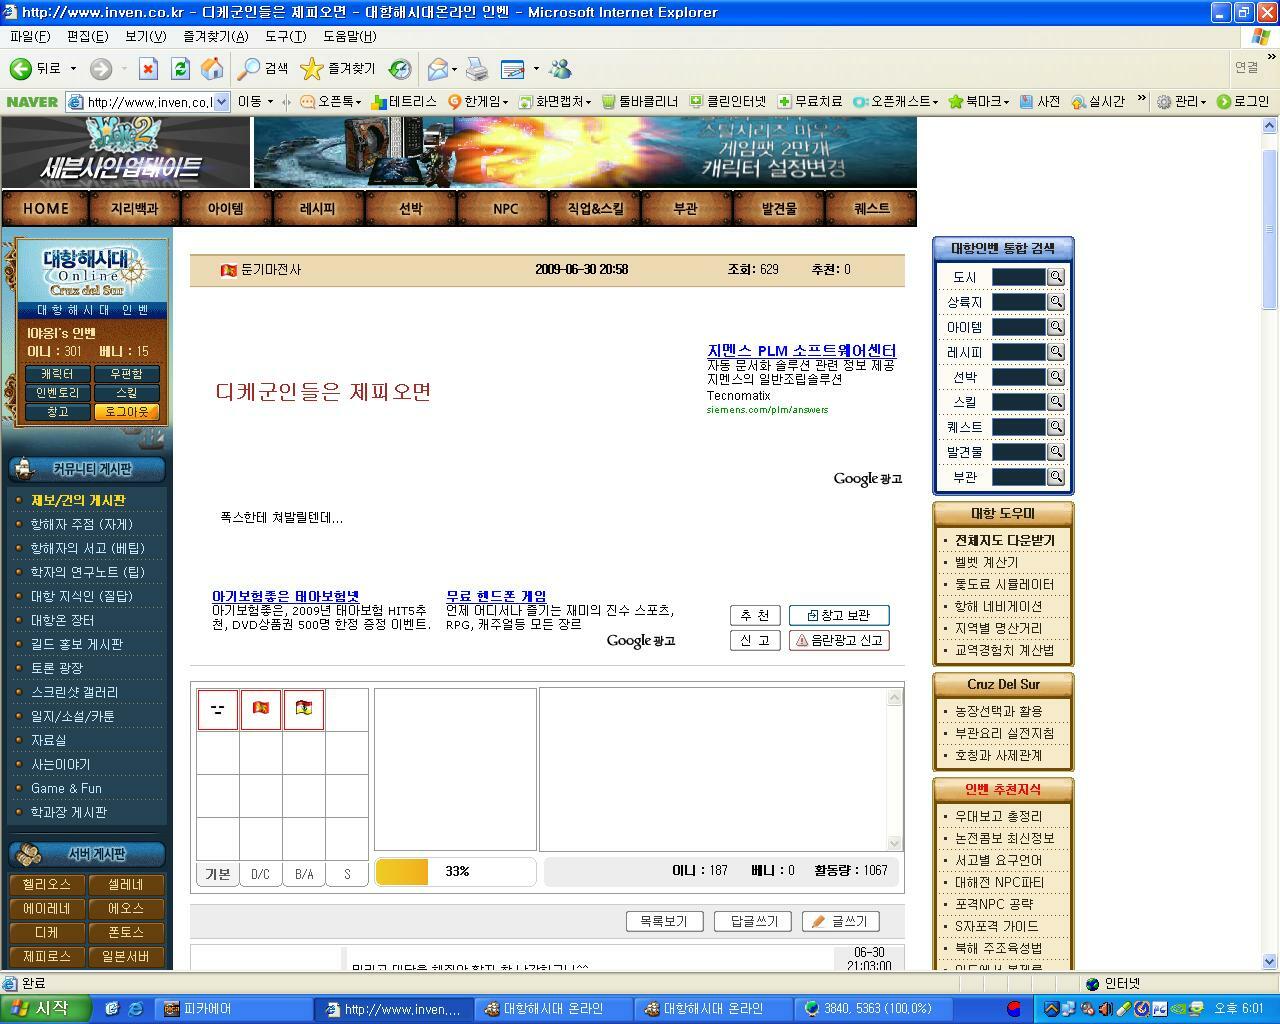Click the greyed-out forward arrow icon
The width and height of the screenshot is (1280, 1024).
(100, 69)
